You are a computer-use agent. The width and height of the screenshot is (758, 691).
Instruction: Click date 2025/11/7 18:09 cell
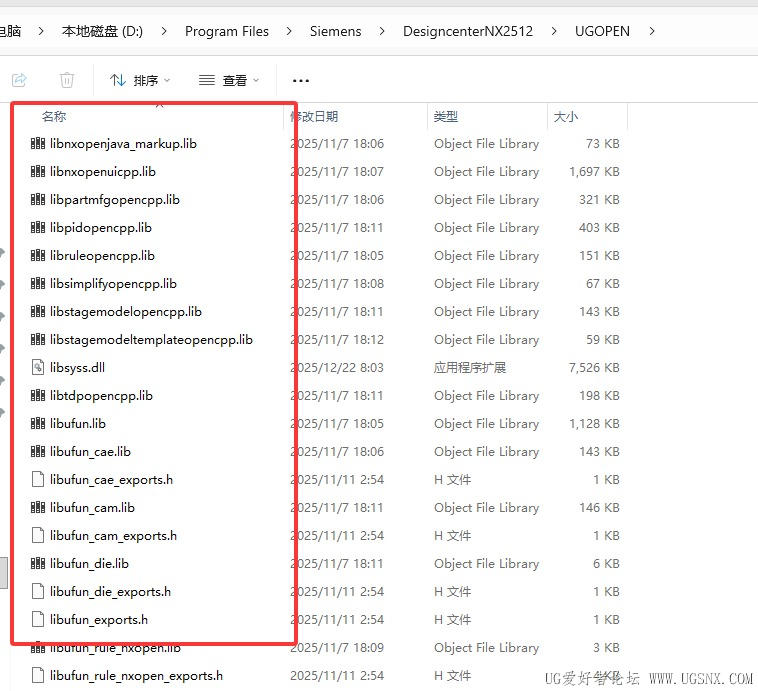click(x=337, y=648)
